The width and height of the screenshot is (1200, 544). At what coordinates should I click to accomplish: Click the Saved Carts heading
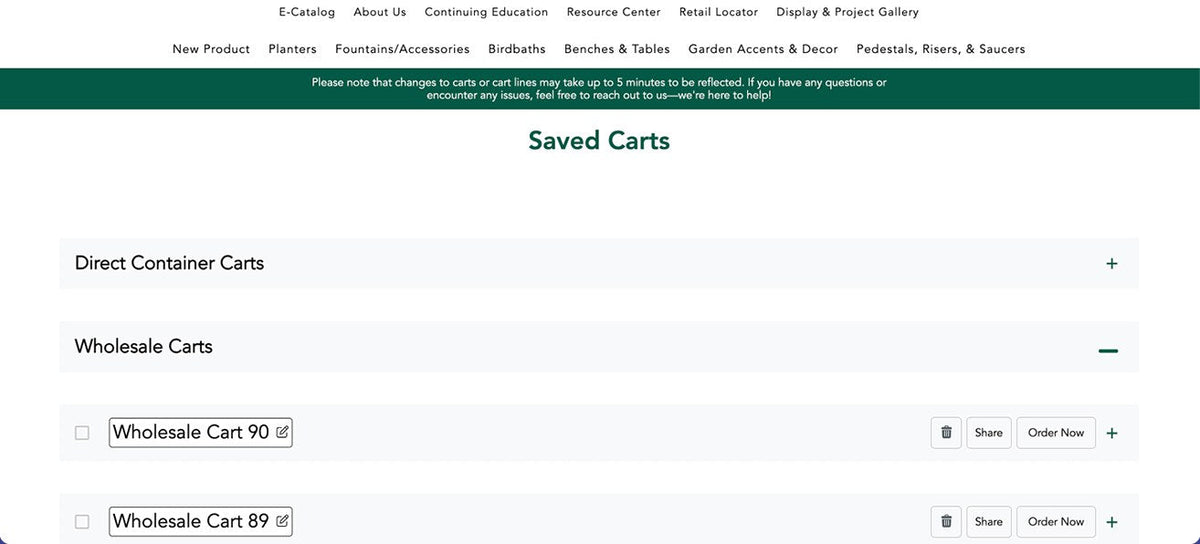pos(599,141)
